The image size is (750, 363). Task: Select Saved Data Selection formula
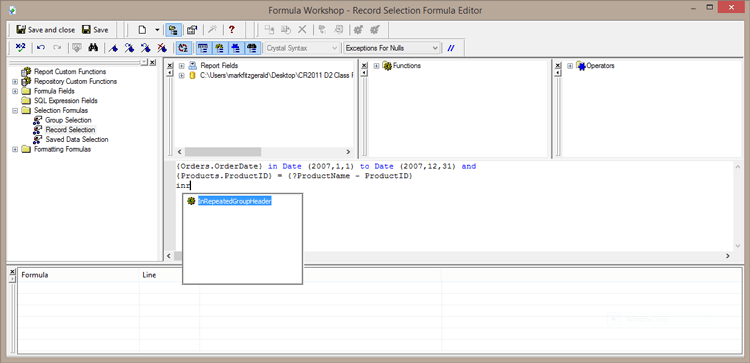pos(77,139)
